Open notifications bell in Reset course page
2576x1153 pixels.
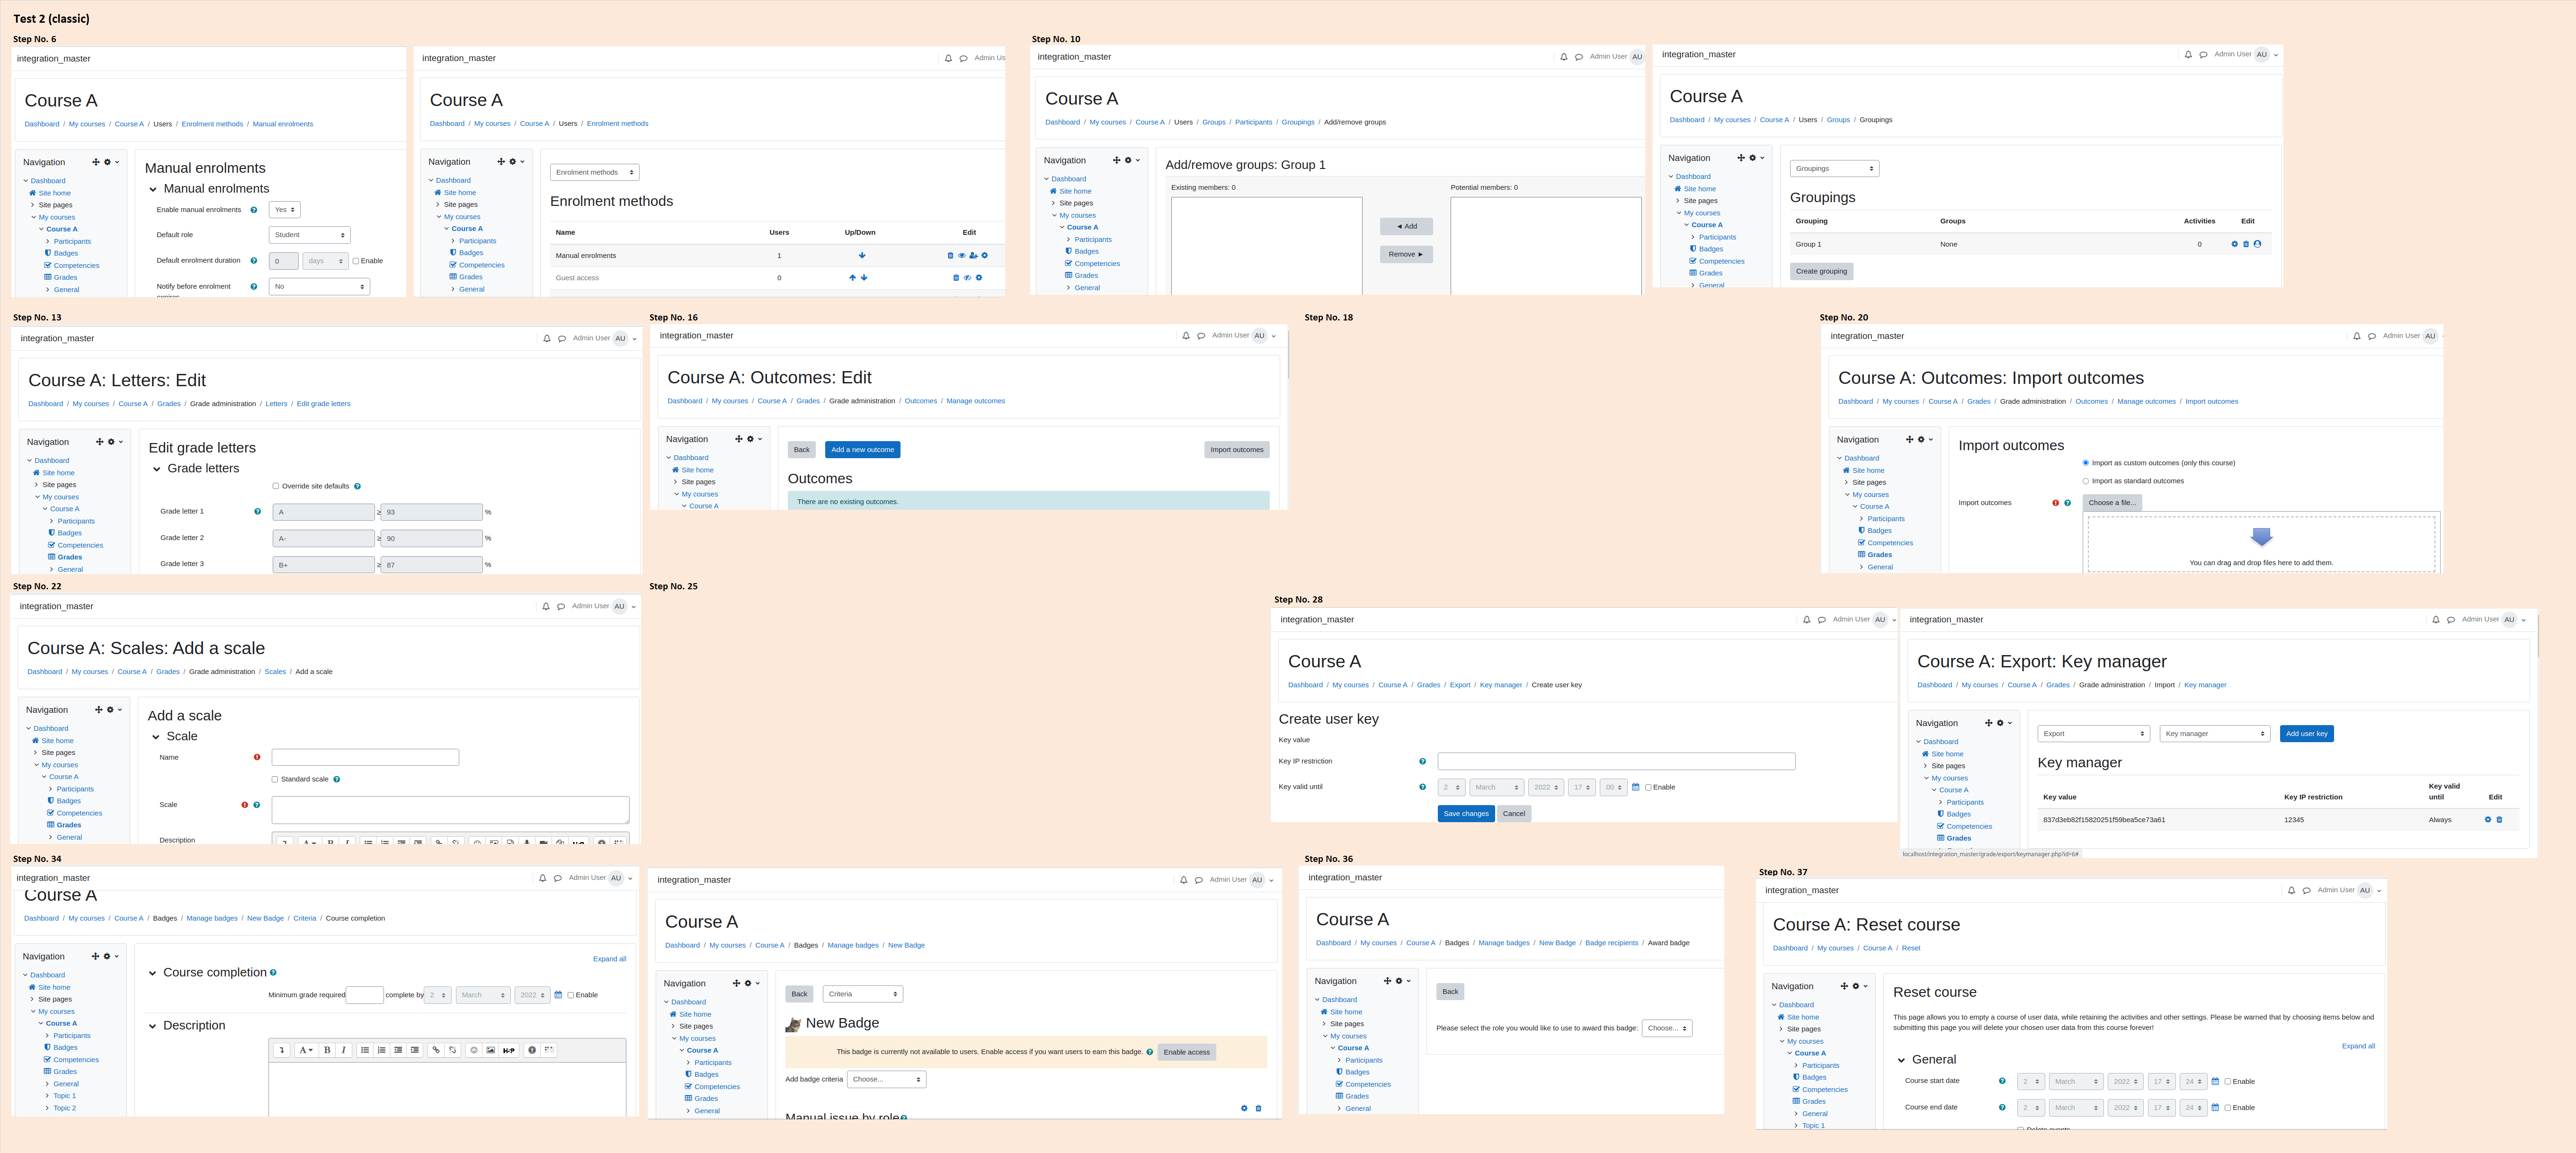tap(2291, 890)
